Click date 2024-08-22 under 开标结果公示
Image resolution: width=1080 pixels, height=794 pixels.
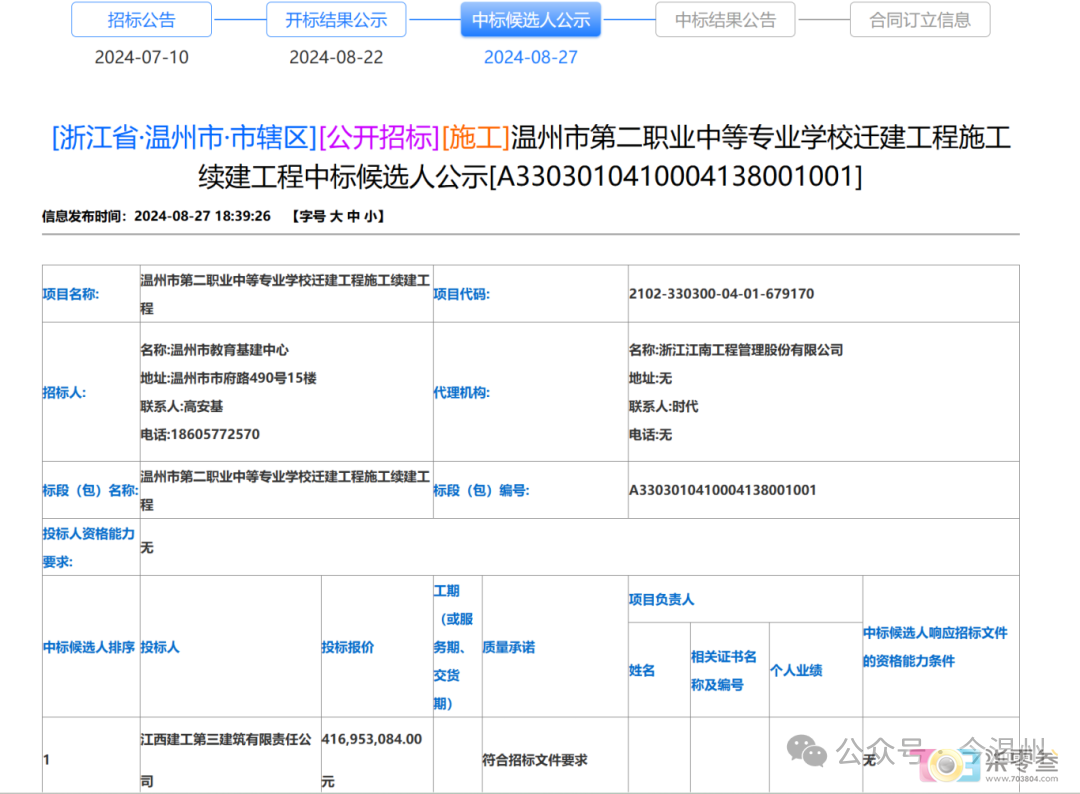336,57
